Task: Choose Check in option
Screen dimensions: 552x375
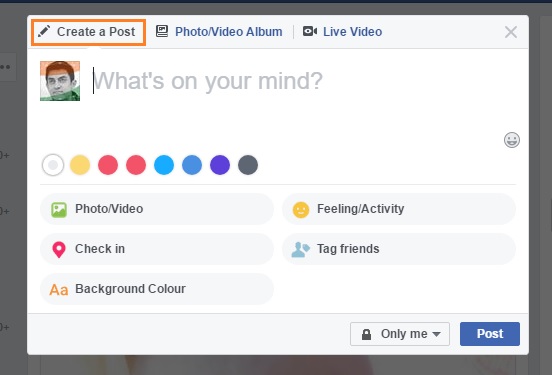Action: (157, 249)
